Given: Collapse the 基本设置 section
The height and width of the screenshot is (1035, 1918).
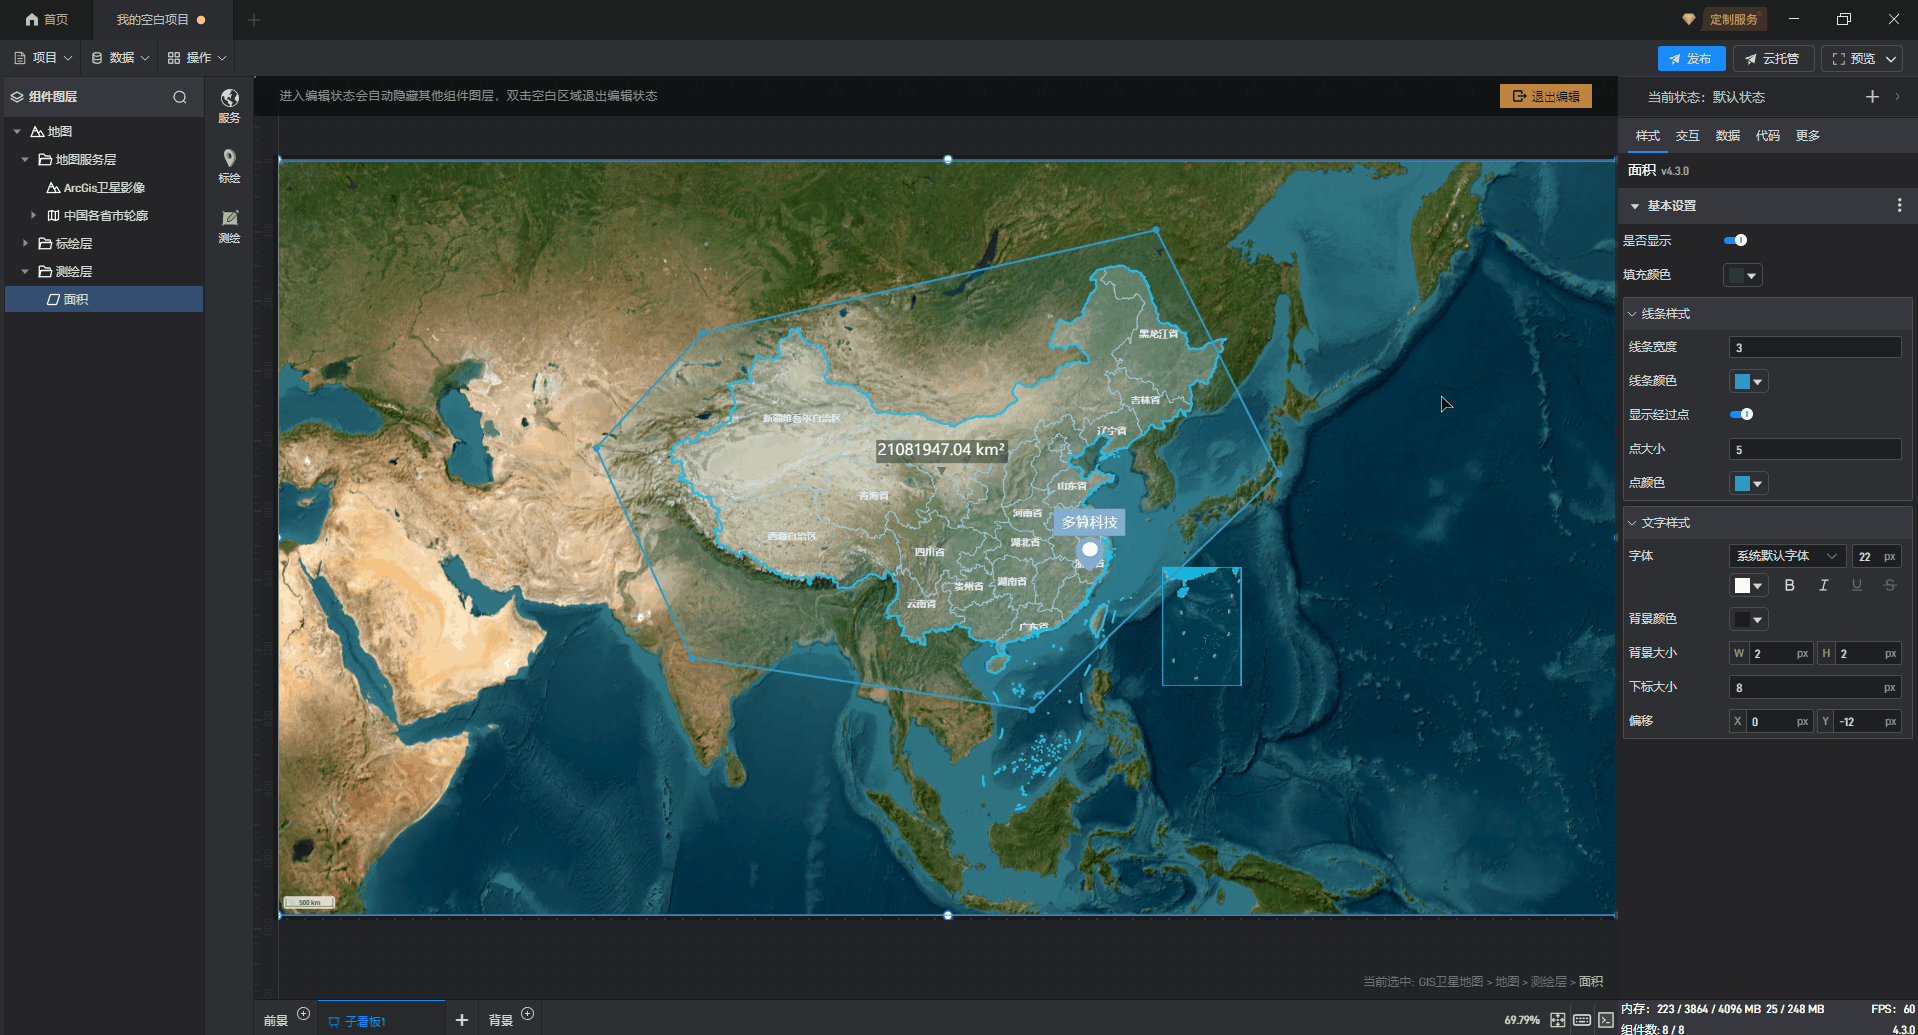Looking at the screenshot, I should (1635, 206).
